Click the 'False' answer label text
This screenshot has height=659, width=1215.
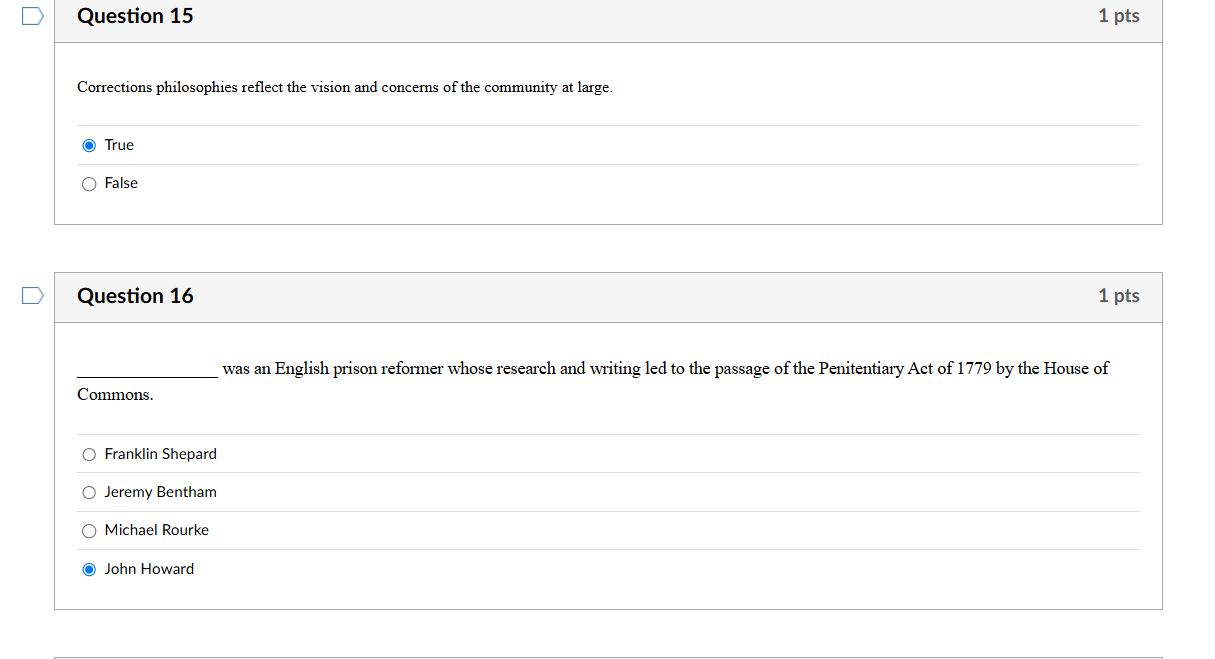pyautogui.click(x=121, y=183)
